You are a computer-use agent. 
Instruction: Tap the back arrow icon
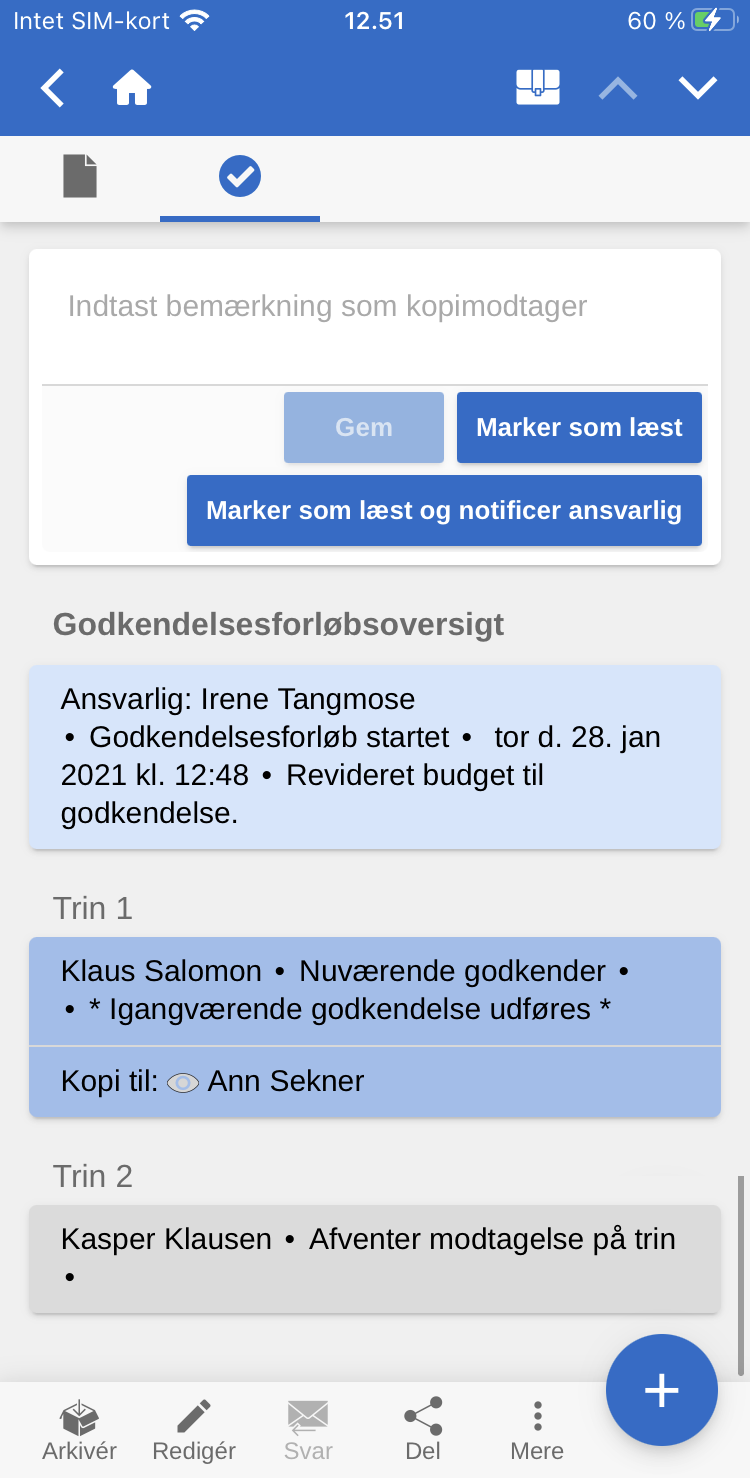click(52, 88)
